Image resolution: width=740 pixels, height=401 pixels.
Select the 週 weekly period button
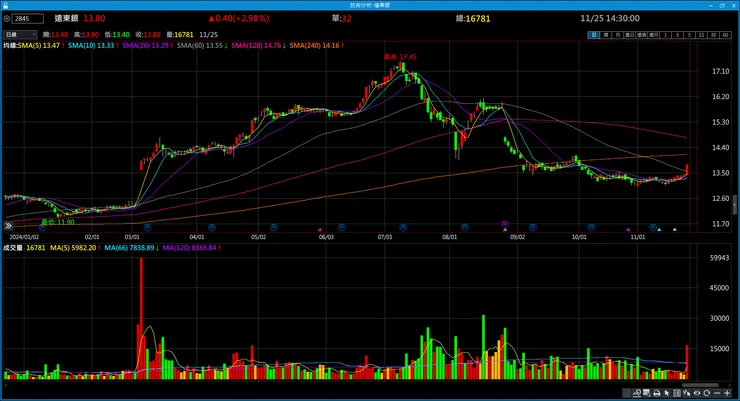[x=606, y=35]
